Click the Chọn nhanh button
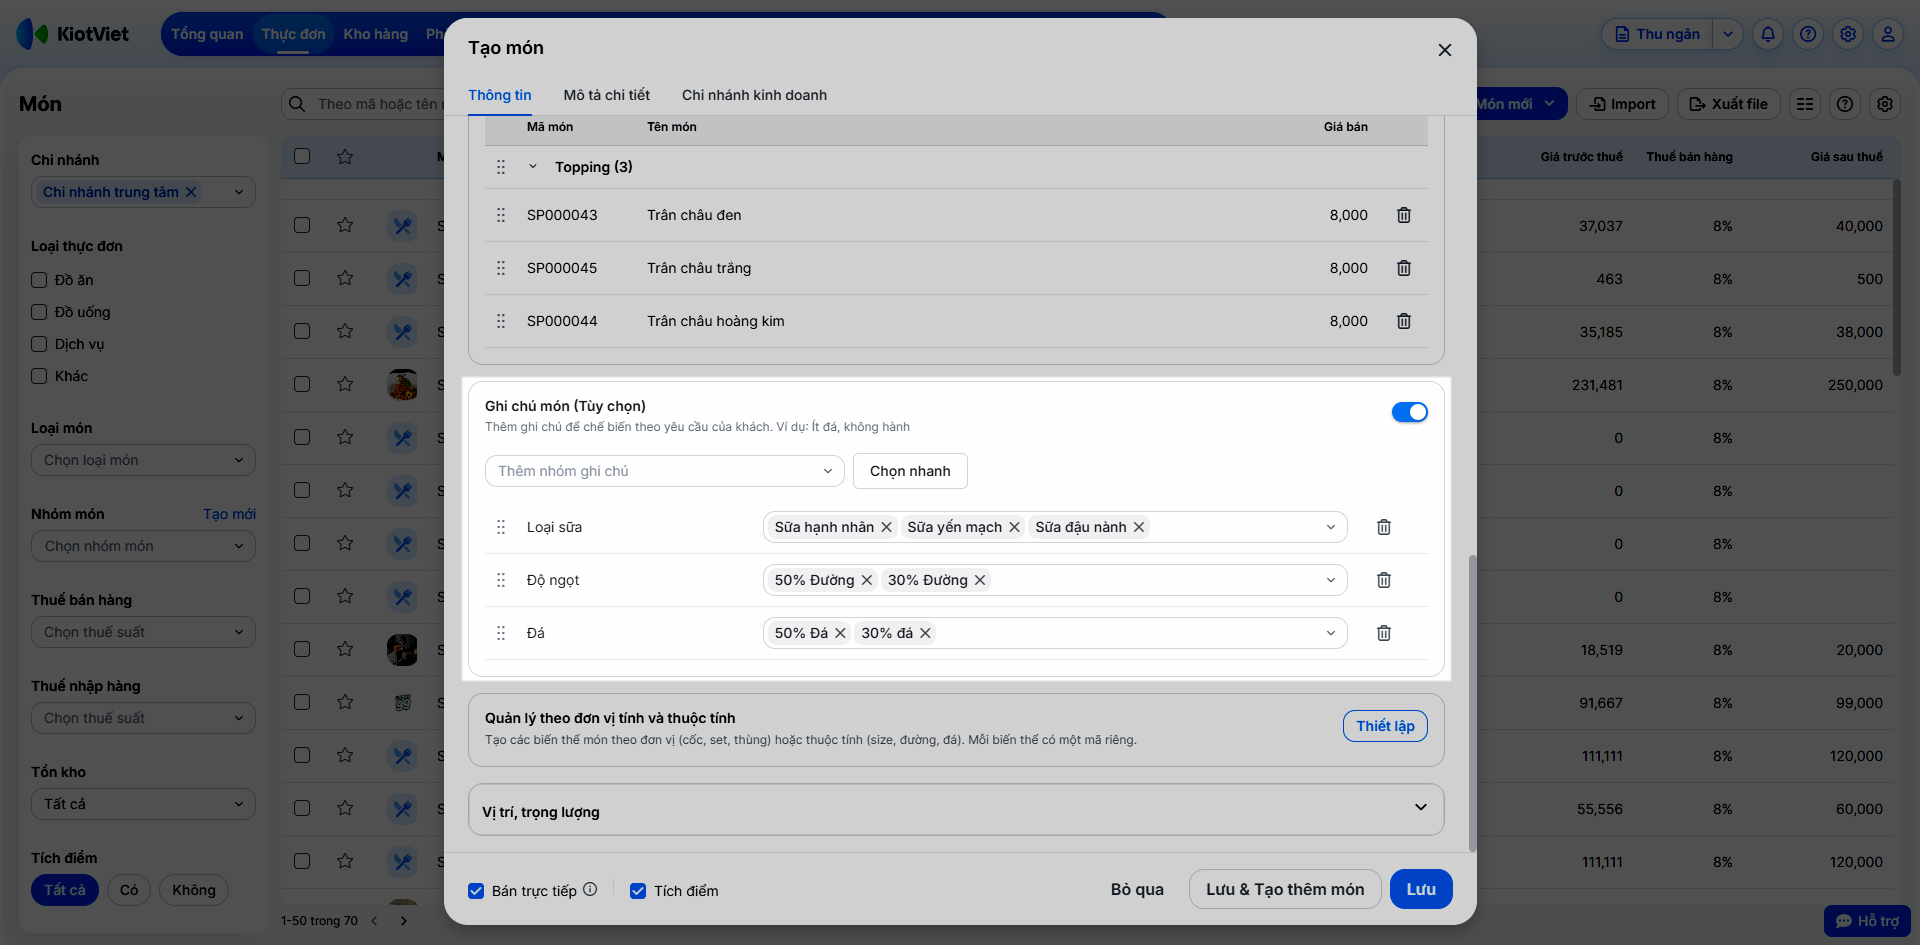 coord(910,471)
